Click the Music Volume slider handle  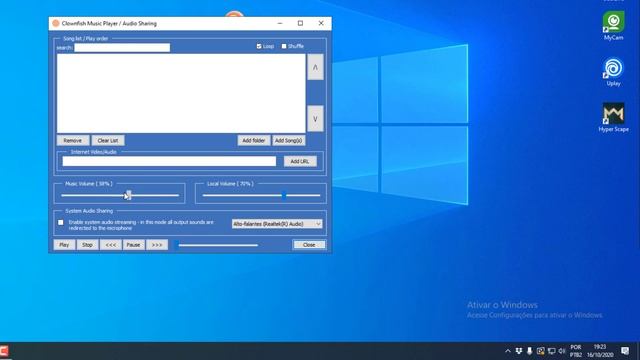pyautogui.click(x=129, y=195)
